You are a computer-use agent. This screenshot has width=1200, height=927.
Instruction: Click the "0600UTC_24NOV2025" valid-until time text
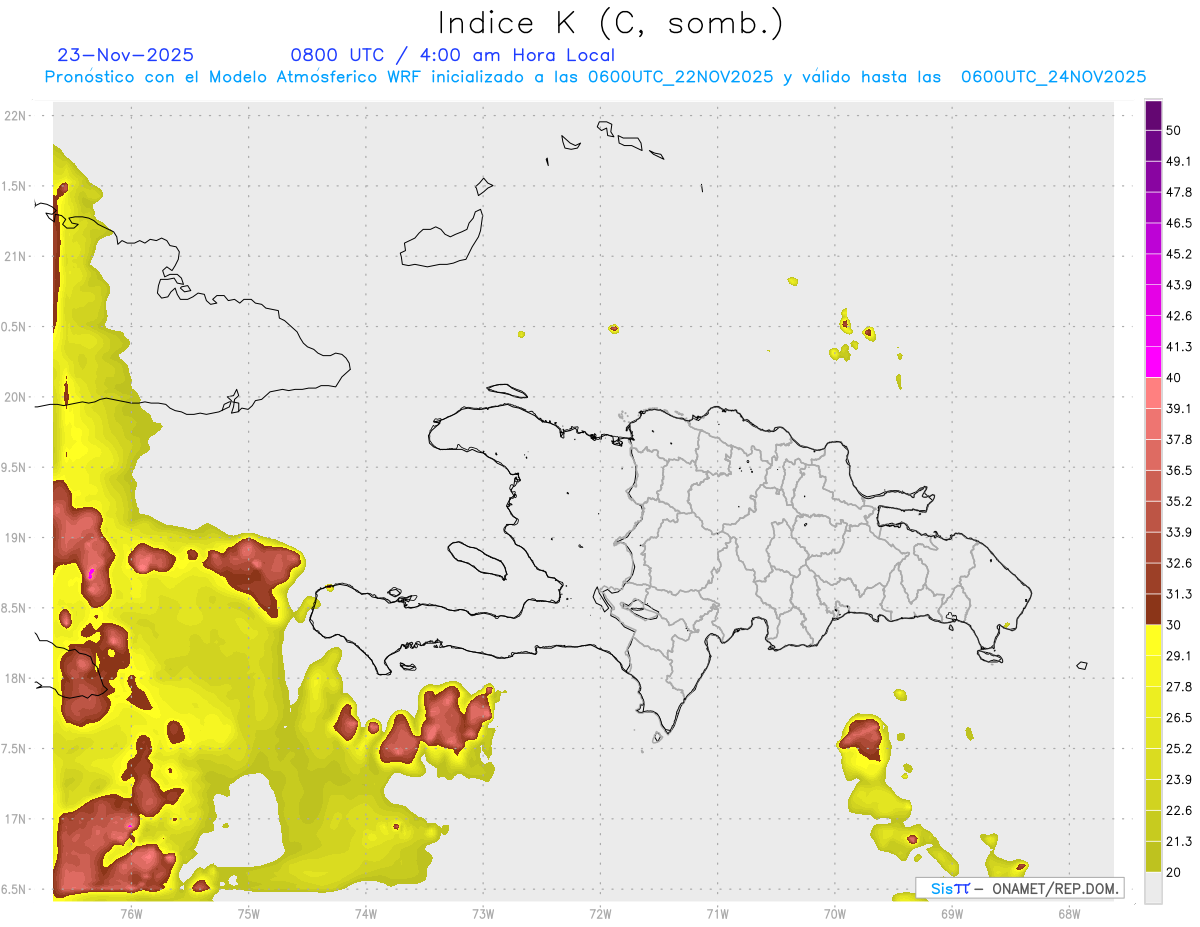[1053, 77]
